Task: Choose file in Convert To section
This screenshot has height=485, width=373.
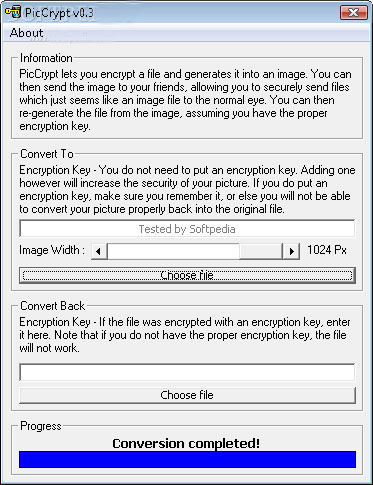Action: coord(187,275)
